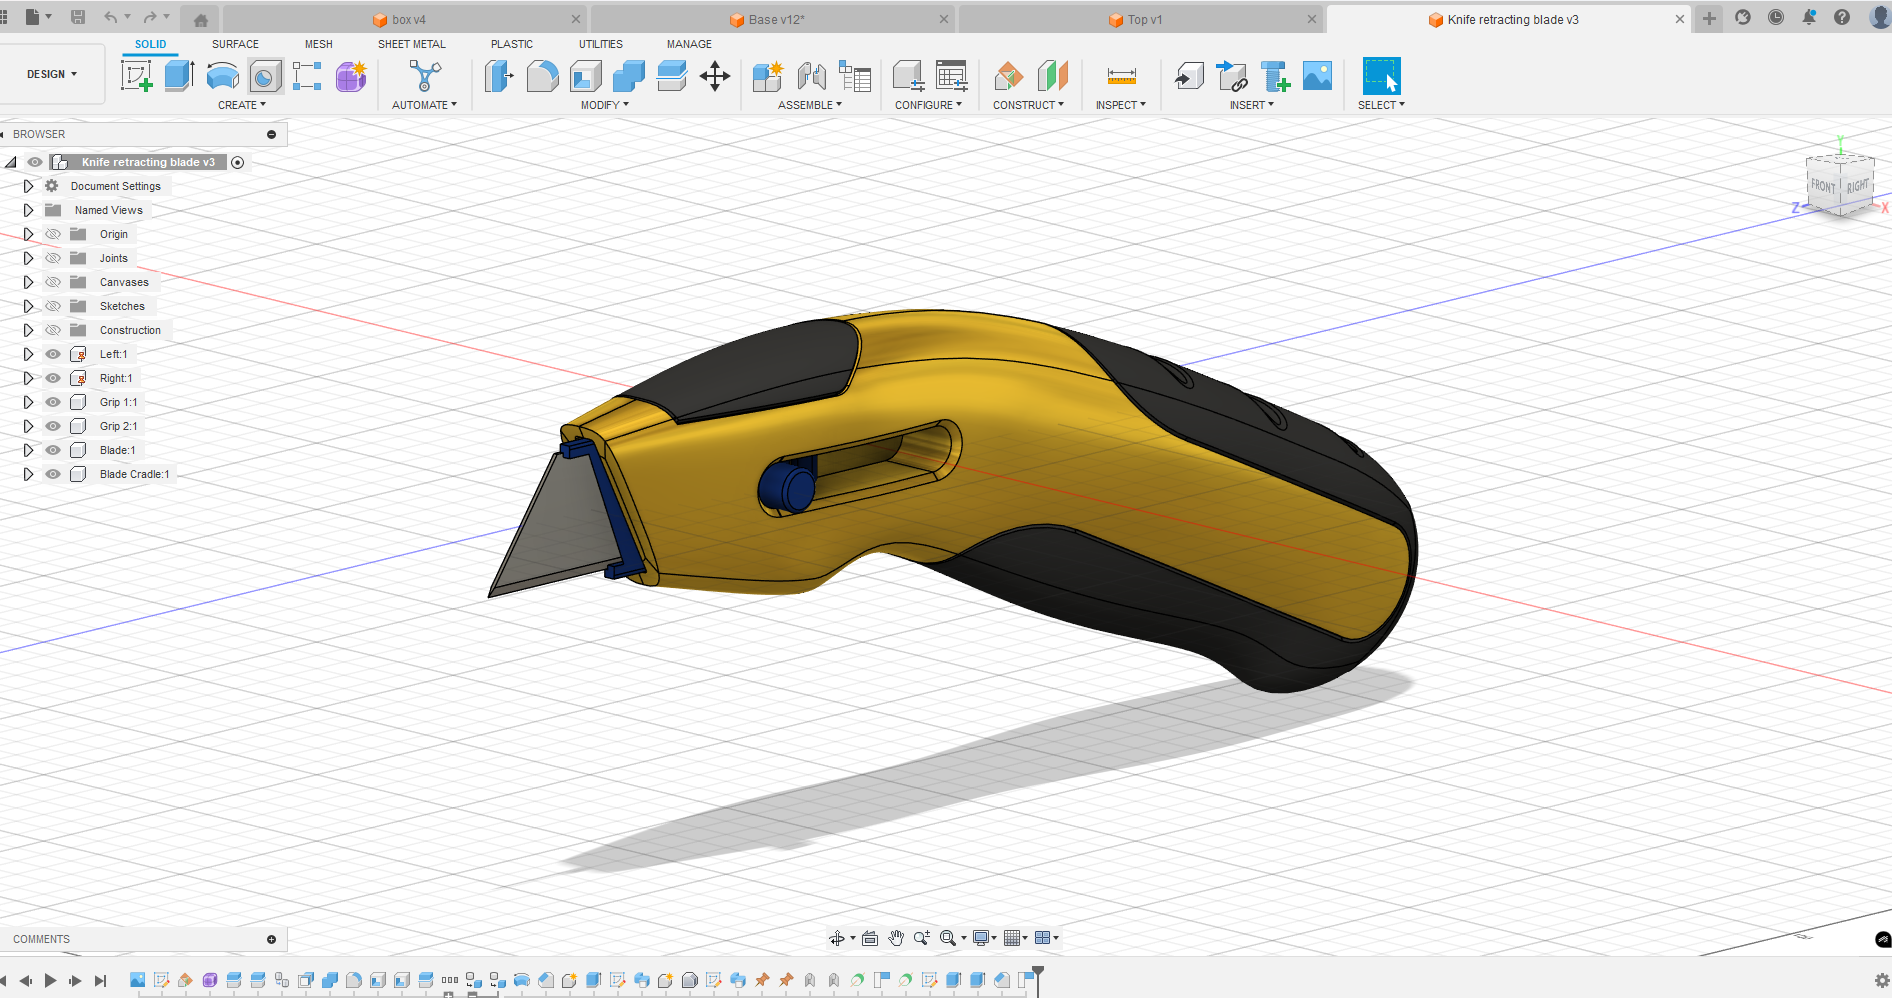Click the Insert Canvas image icon
This screenshot has height=998, width=1892.
pos(1317,76)
